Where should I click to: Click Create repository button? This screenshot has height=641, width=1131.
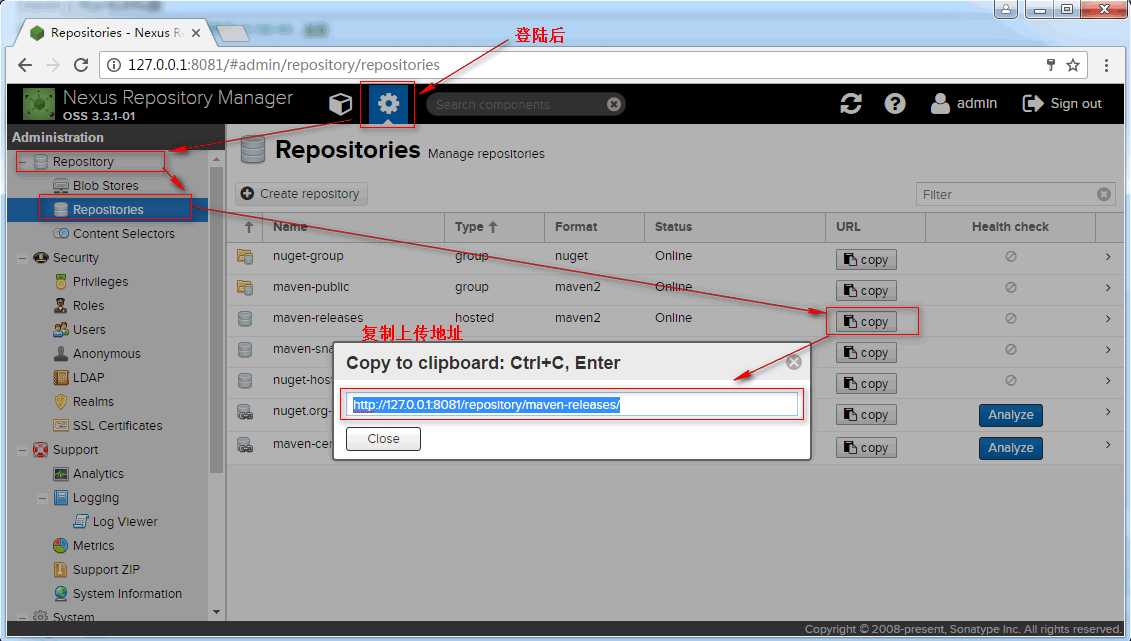click(x=301, y=194)
